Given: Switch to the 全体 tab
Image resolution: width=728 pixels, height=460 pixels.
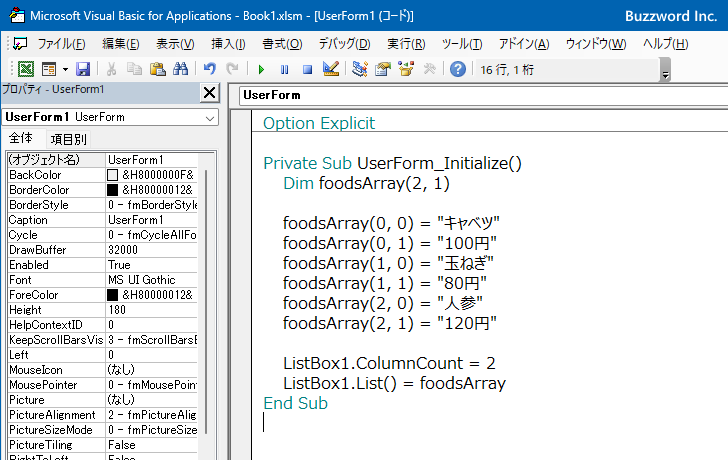Looking at the screenshot, I should pos(21,138).
